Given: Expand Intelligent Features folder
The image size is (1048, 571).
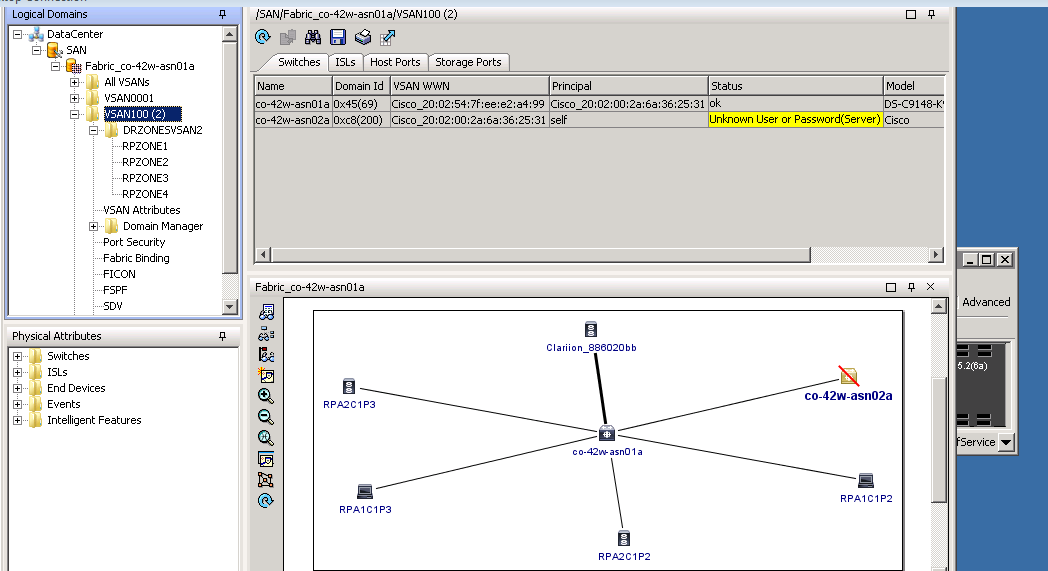Looking at the screenshot, I should tap(18, 421).
